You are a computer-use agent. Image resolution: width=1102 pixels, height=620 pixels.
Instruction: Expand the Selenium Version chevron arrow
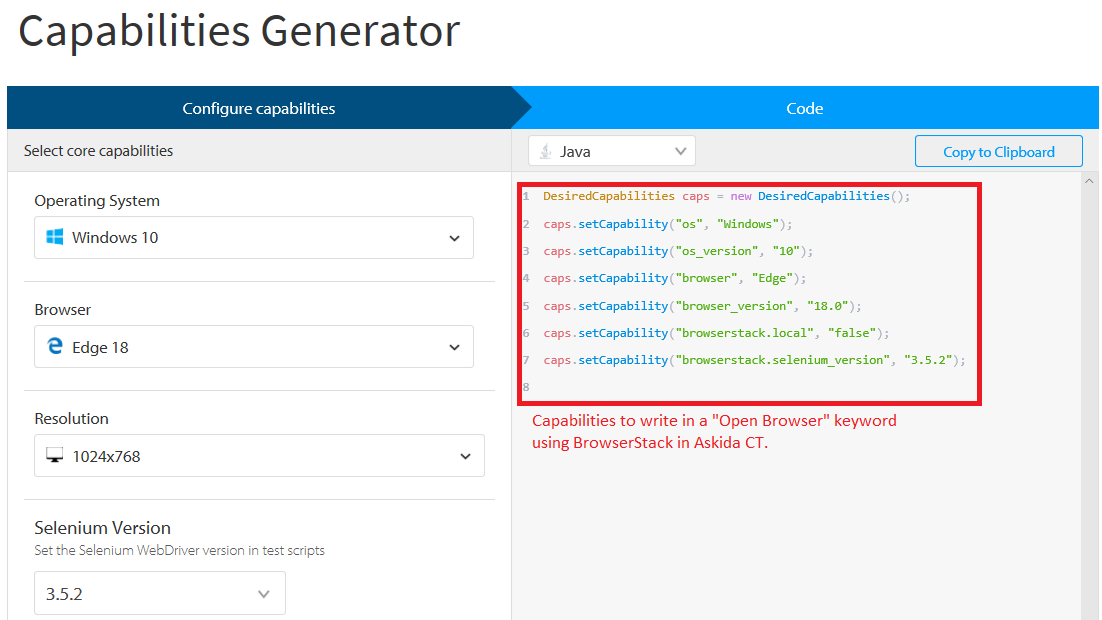(x=264, y=594)
